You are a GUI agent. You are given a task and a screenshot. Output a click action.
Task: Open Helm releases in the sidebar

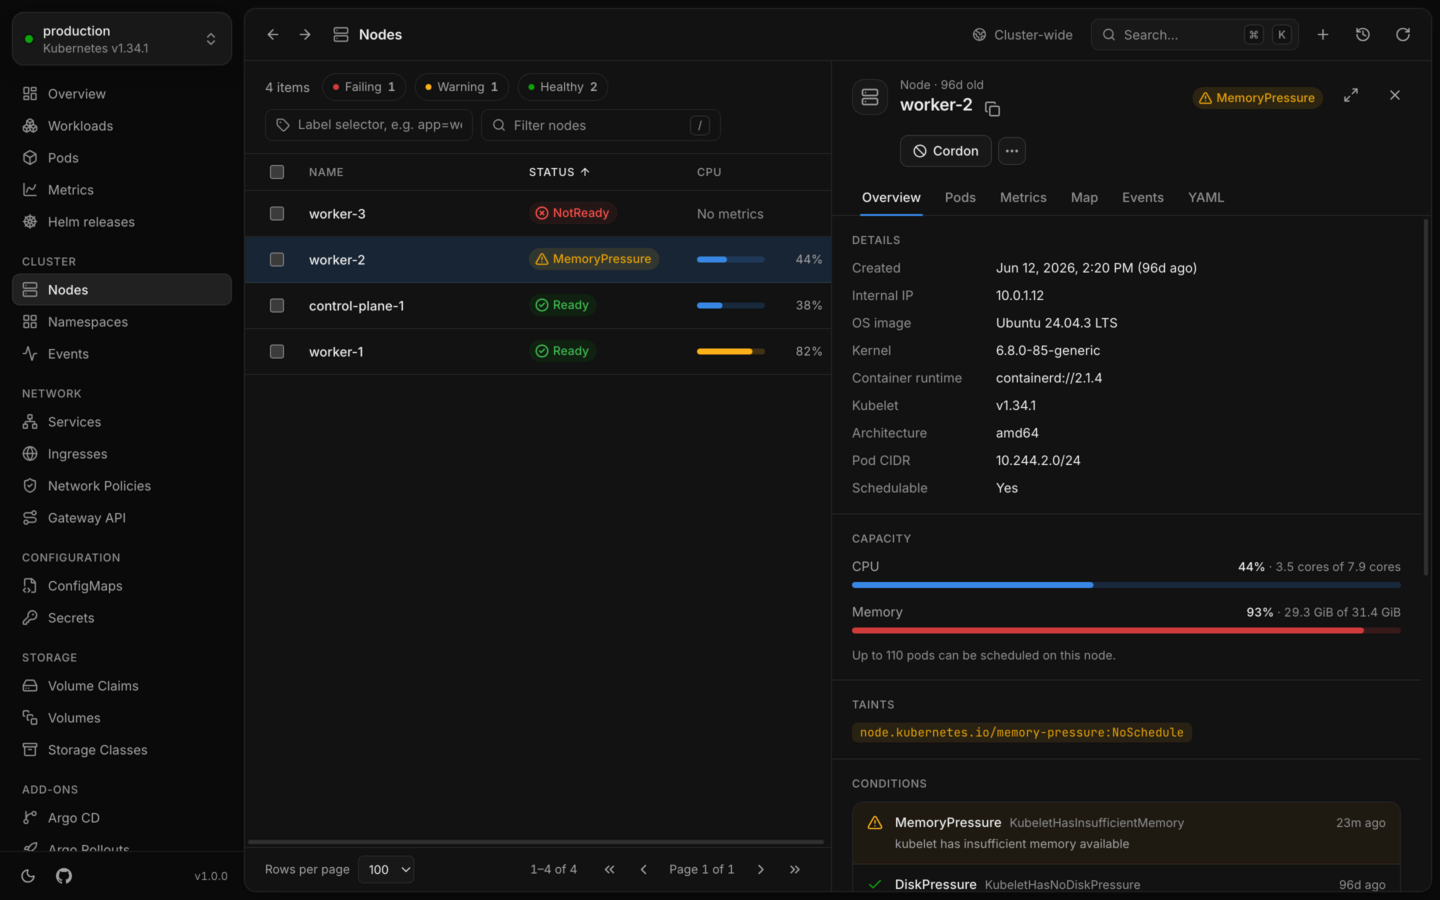coord(122,222)
